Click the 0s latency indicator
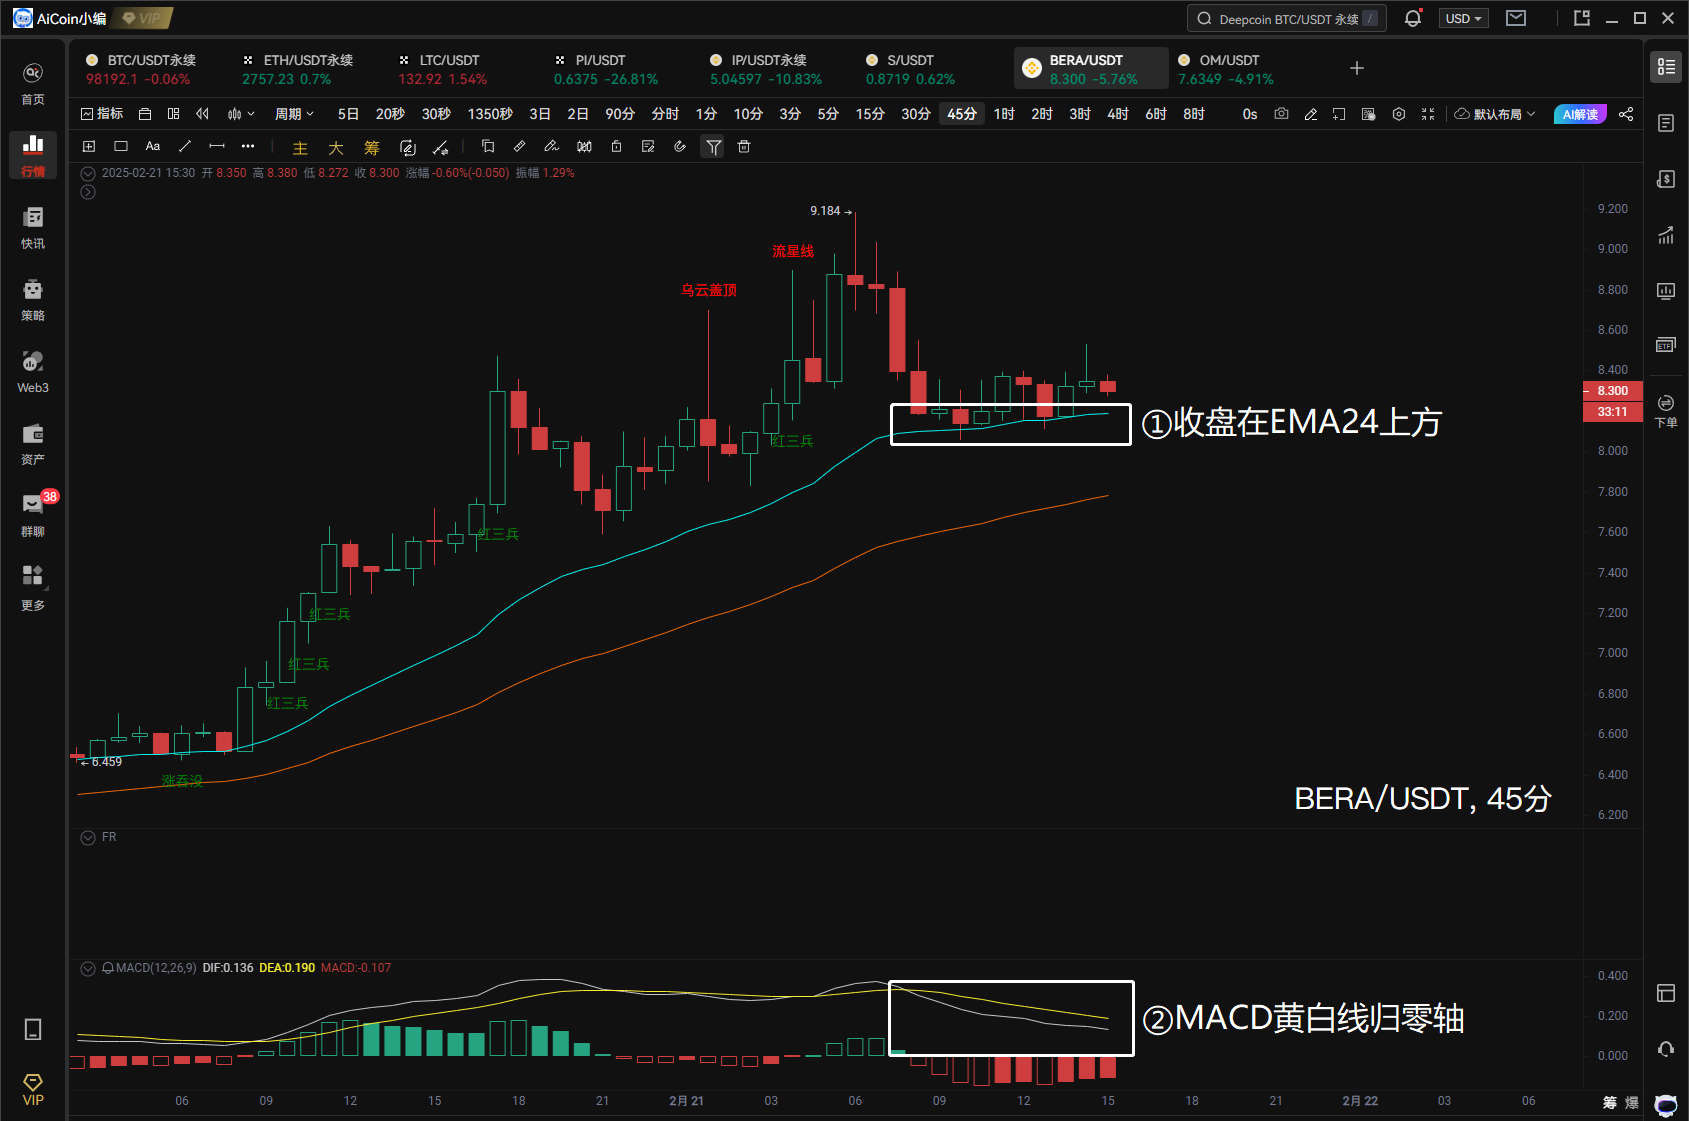The image size is (1689, 1121). click(x=1250, y=114)
